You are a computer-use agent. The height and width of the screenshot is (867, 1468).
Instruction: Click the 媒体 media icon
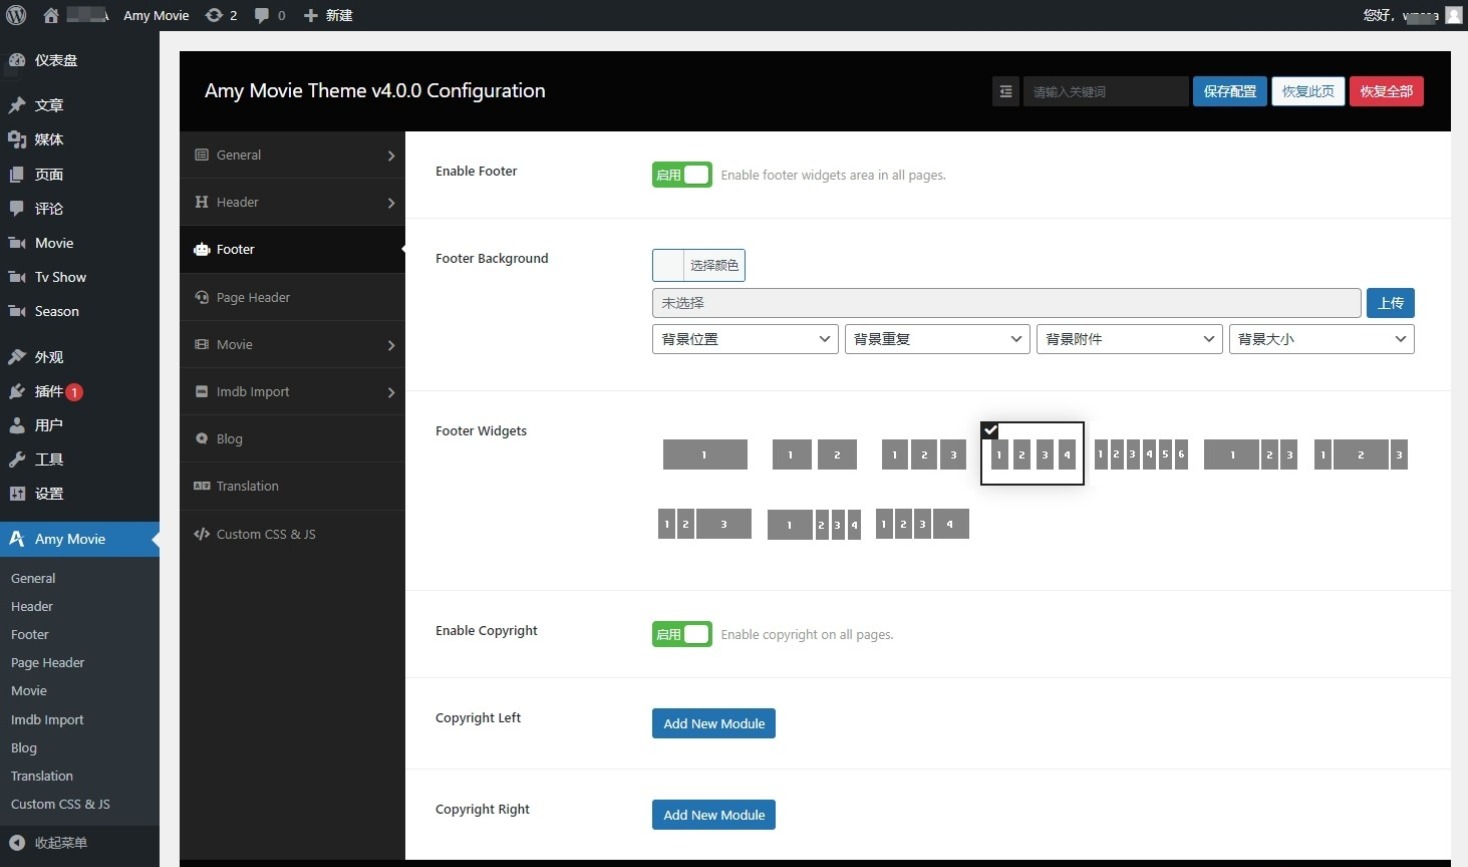click(x=17, y=139)
